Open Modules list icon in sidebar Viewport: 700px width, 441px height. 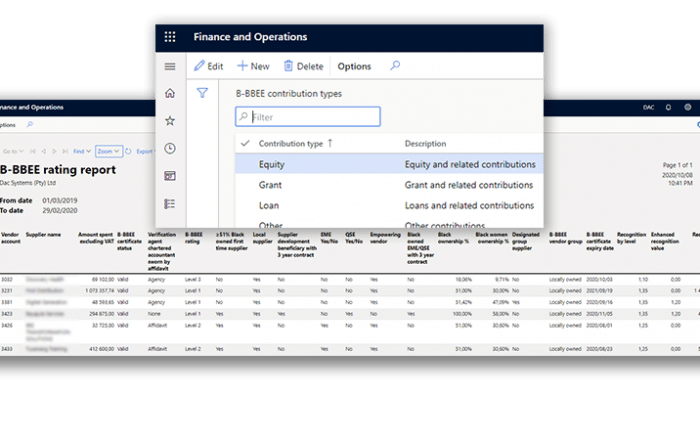[x=170, y=203]
